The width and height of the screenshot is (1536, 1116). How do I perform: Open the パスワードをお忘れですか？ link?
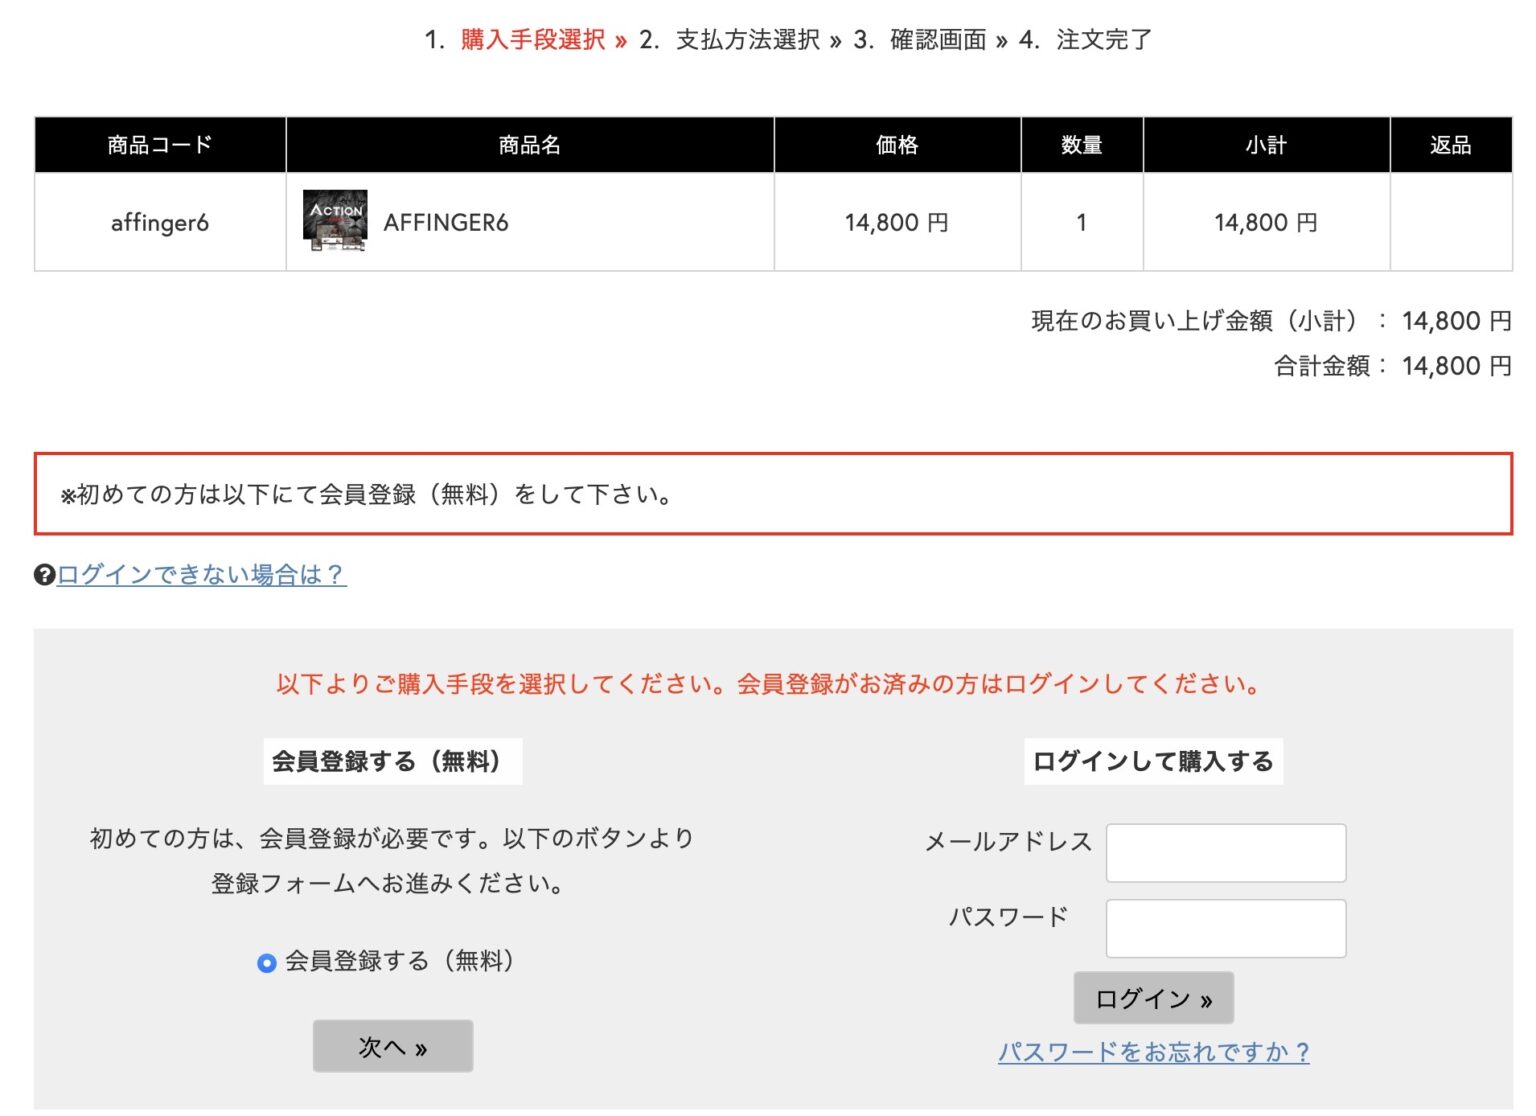click(1154, 1052)
